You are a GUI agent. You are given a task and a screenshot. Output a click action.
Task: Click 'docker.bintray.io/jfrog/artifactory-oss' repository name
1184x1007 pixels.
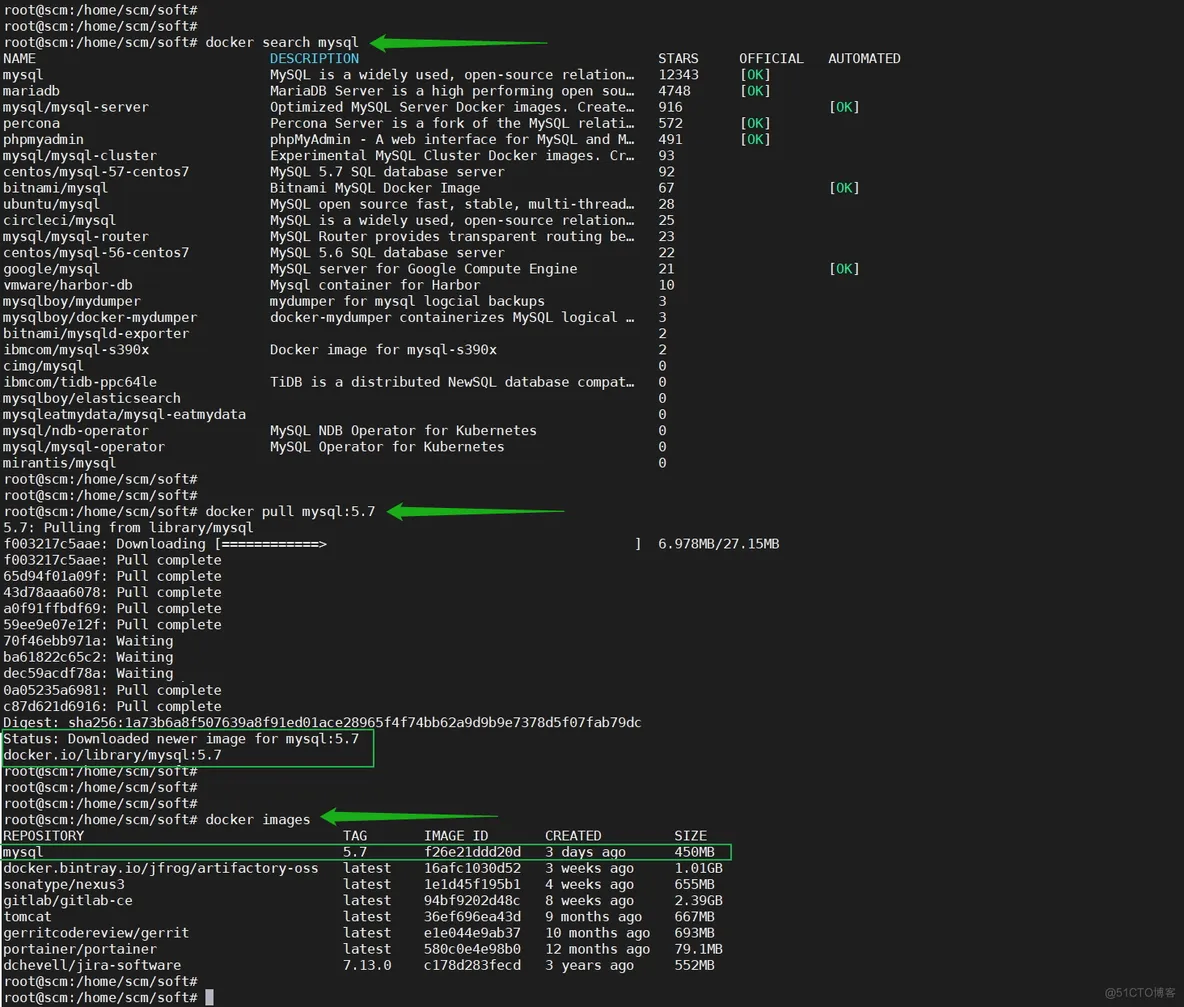[161, 868]
